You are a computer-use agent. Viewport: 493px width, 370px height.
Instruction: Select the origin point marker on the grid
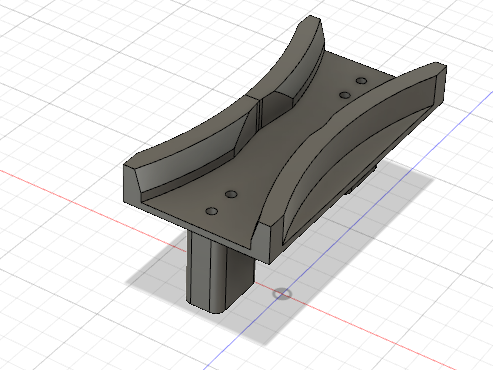pos(282,294)
